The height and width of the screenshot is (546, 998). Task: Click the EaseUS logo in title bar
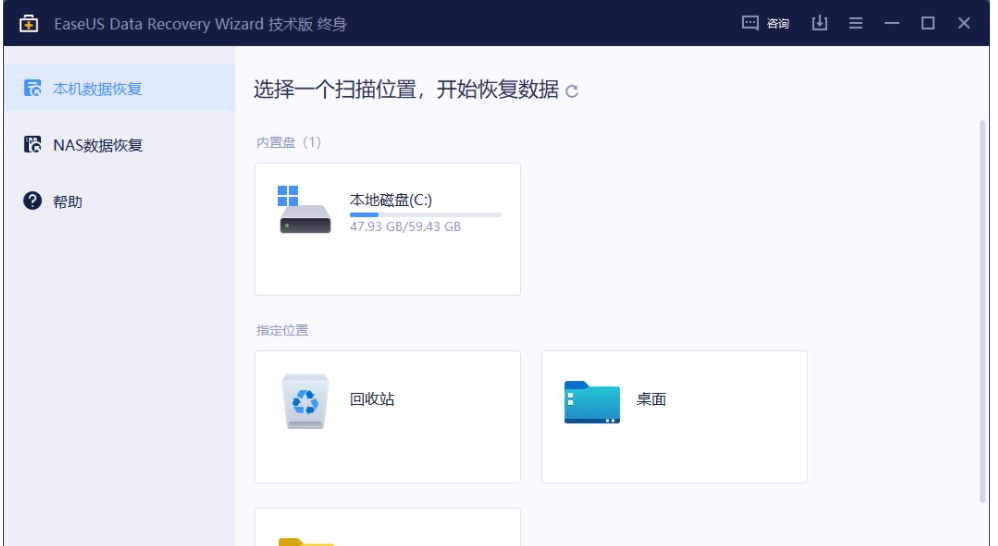click(28, 23)
